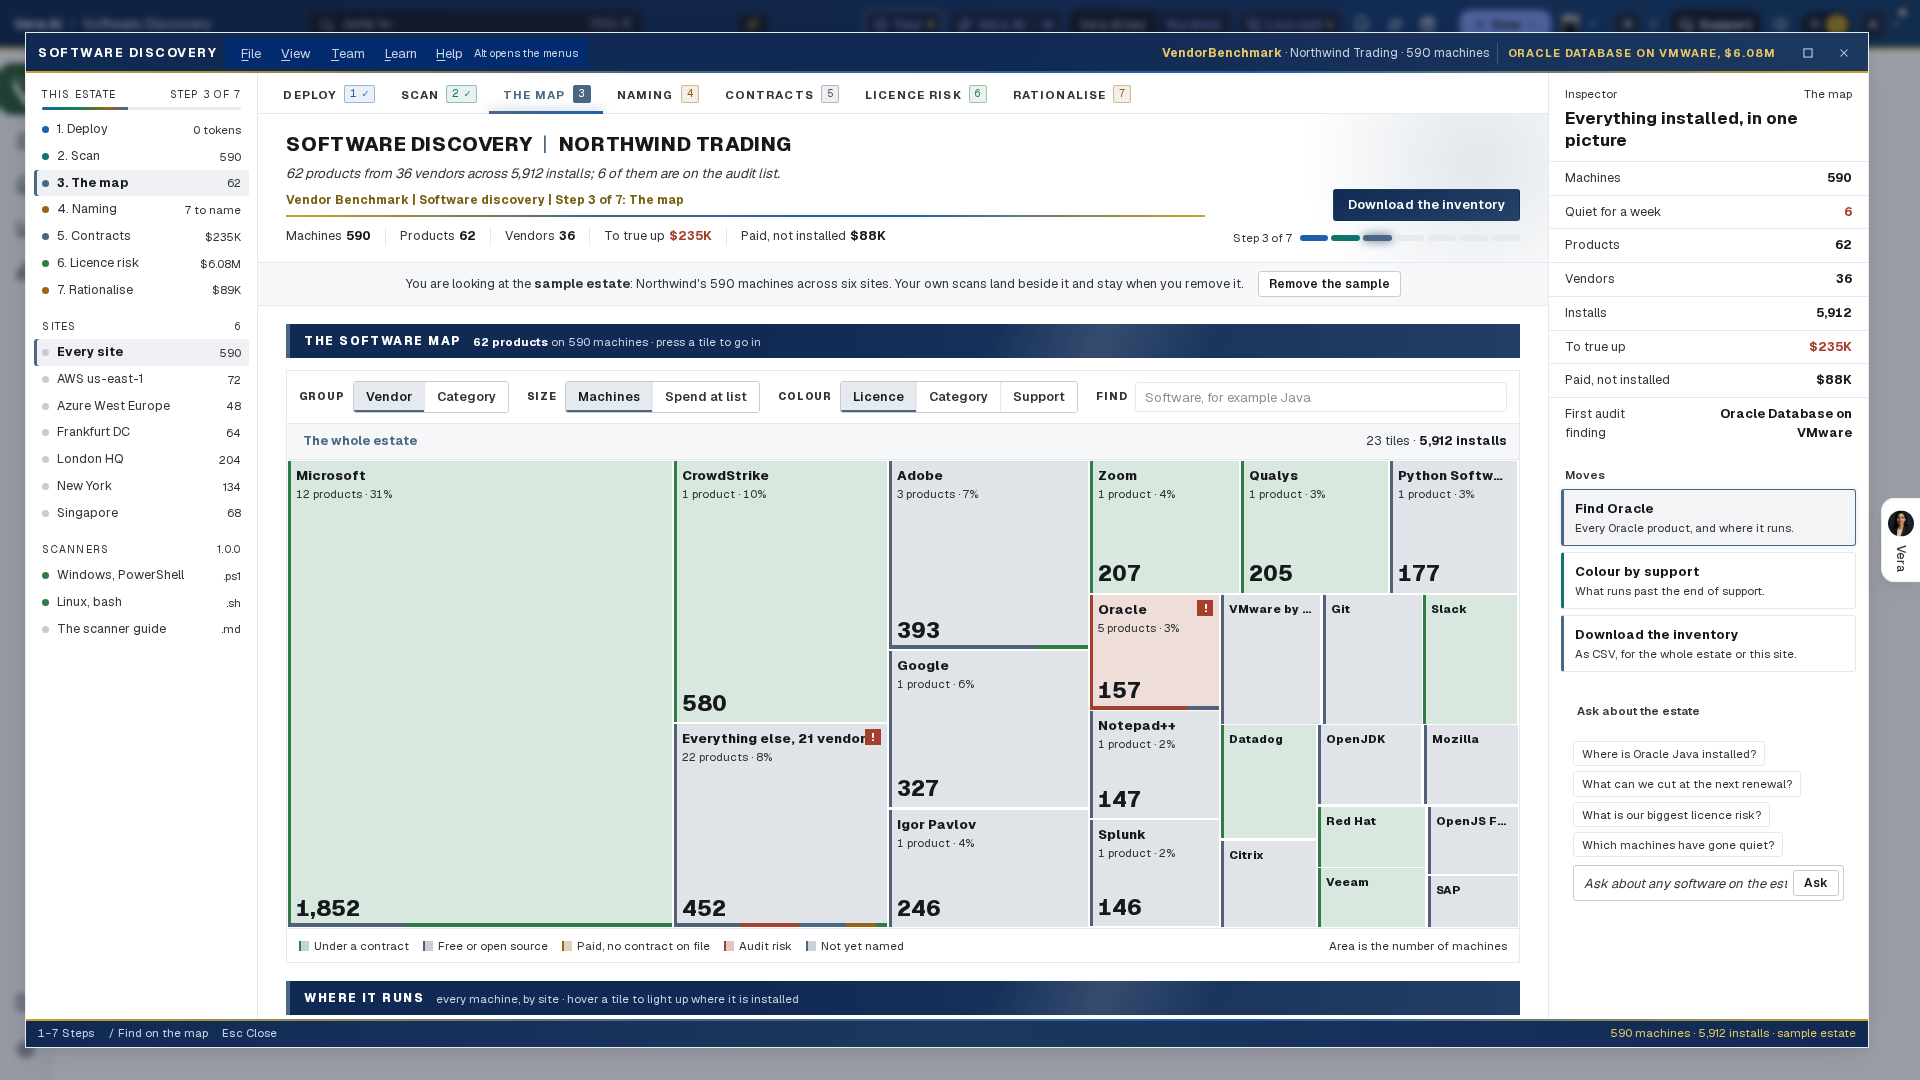This screenshot has width=1920, height=1080.
Task: Go to the Rationalise tab
Action: point(1071,94)
